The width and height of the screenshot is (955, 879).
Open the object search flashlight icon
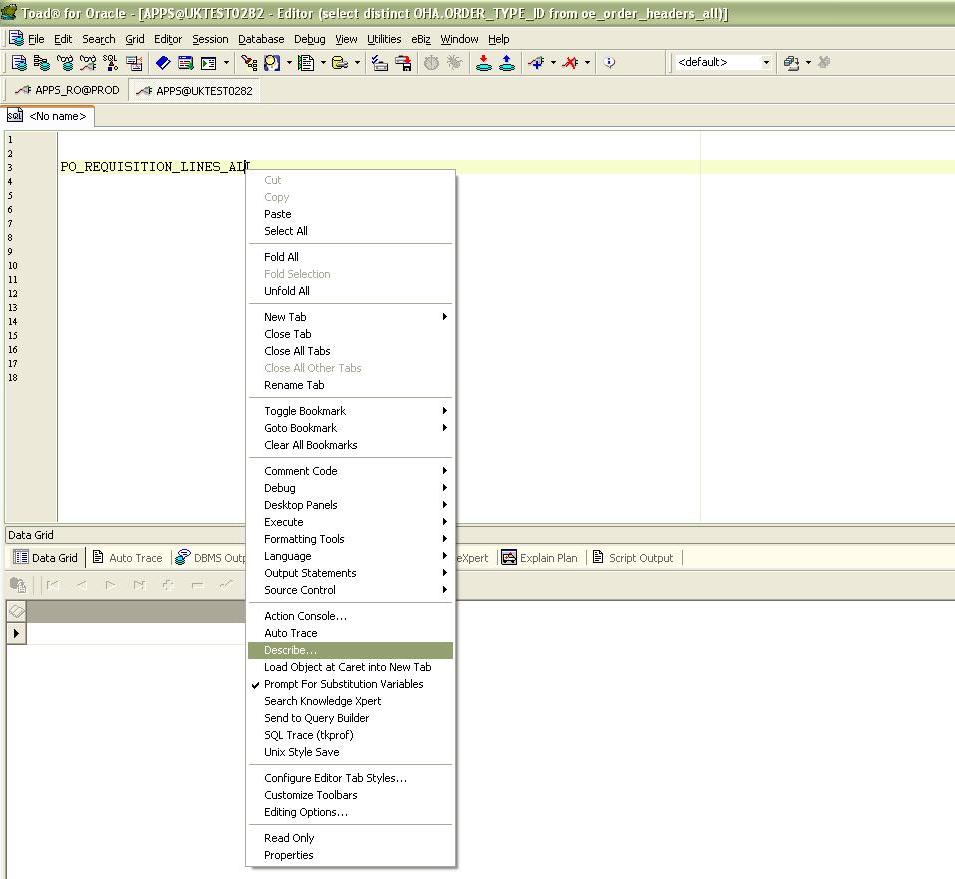(x=248, y=62)
